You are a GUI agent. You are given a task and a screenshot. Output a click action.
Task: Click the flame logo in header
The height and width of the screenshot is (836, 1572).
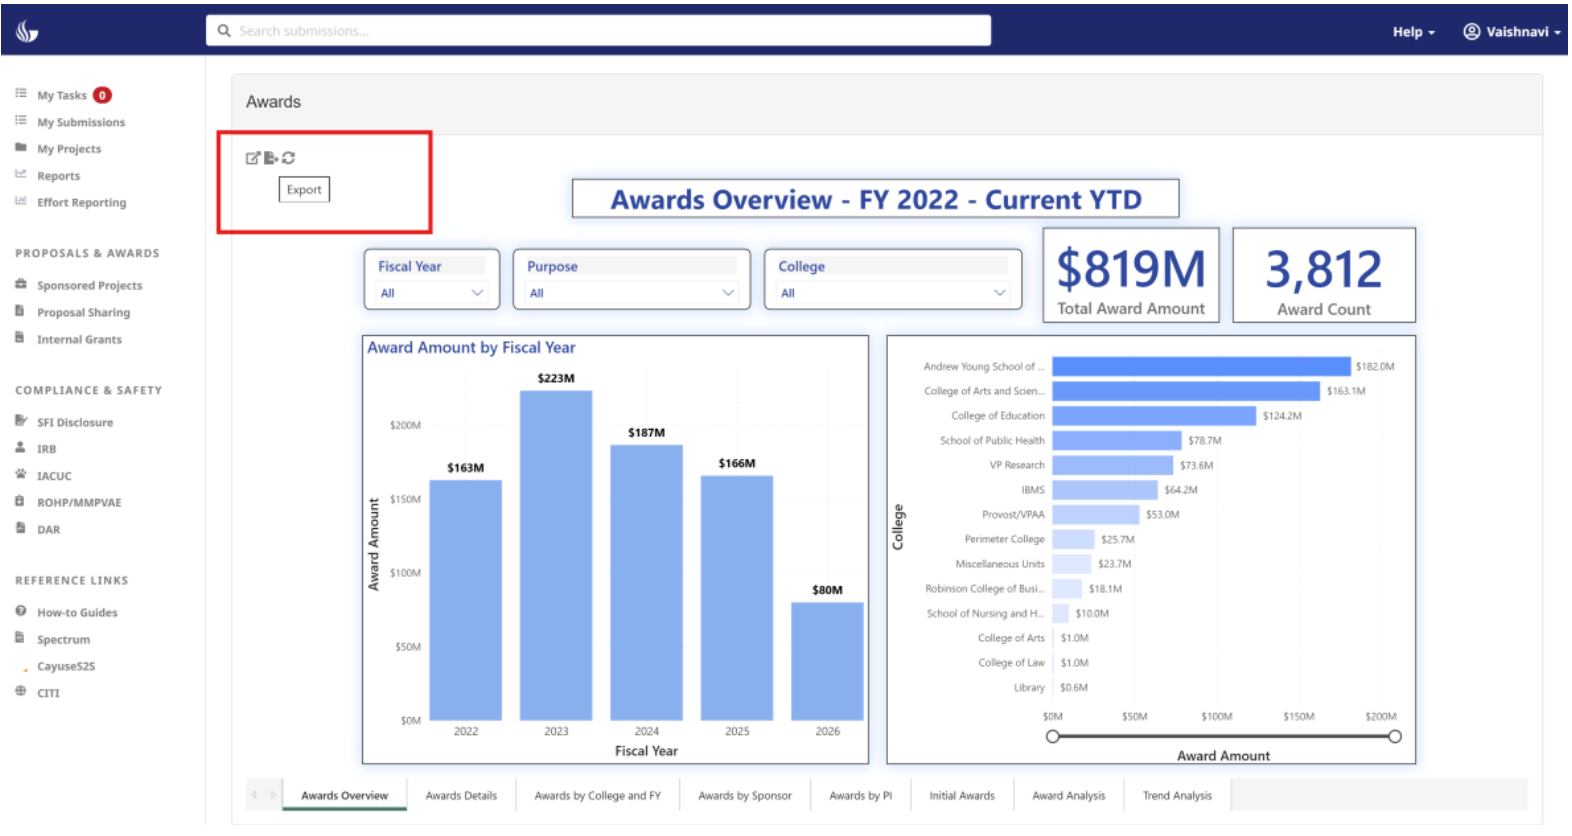pos(27,32)
